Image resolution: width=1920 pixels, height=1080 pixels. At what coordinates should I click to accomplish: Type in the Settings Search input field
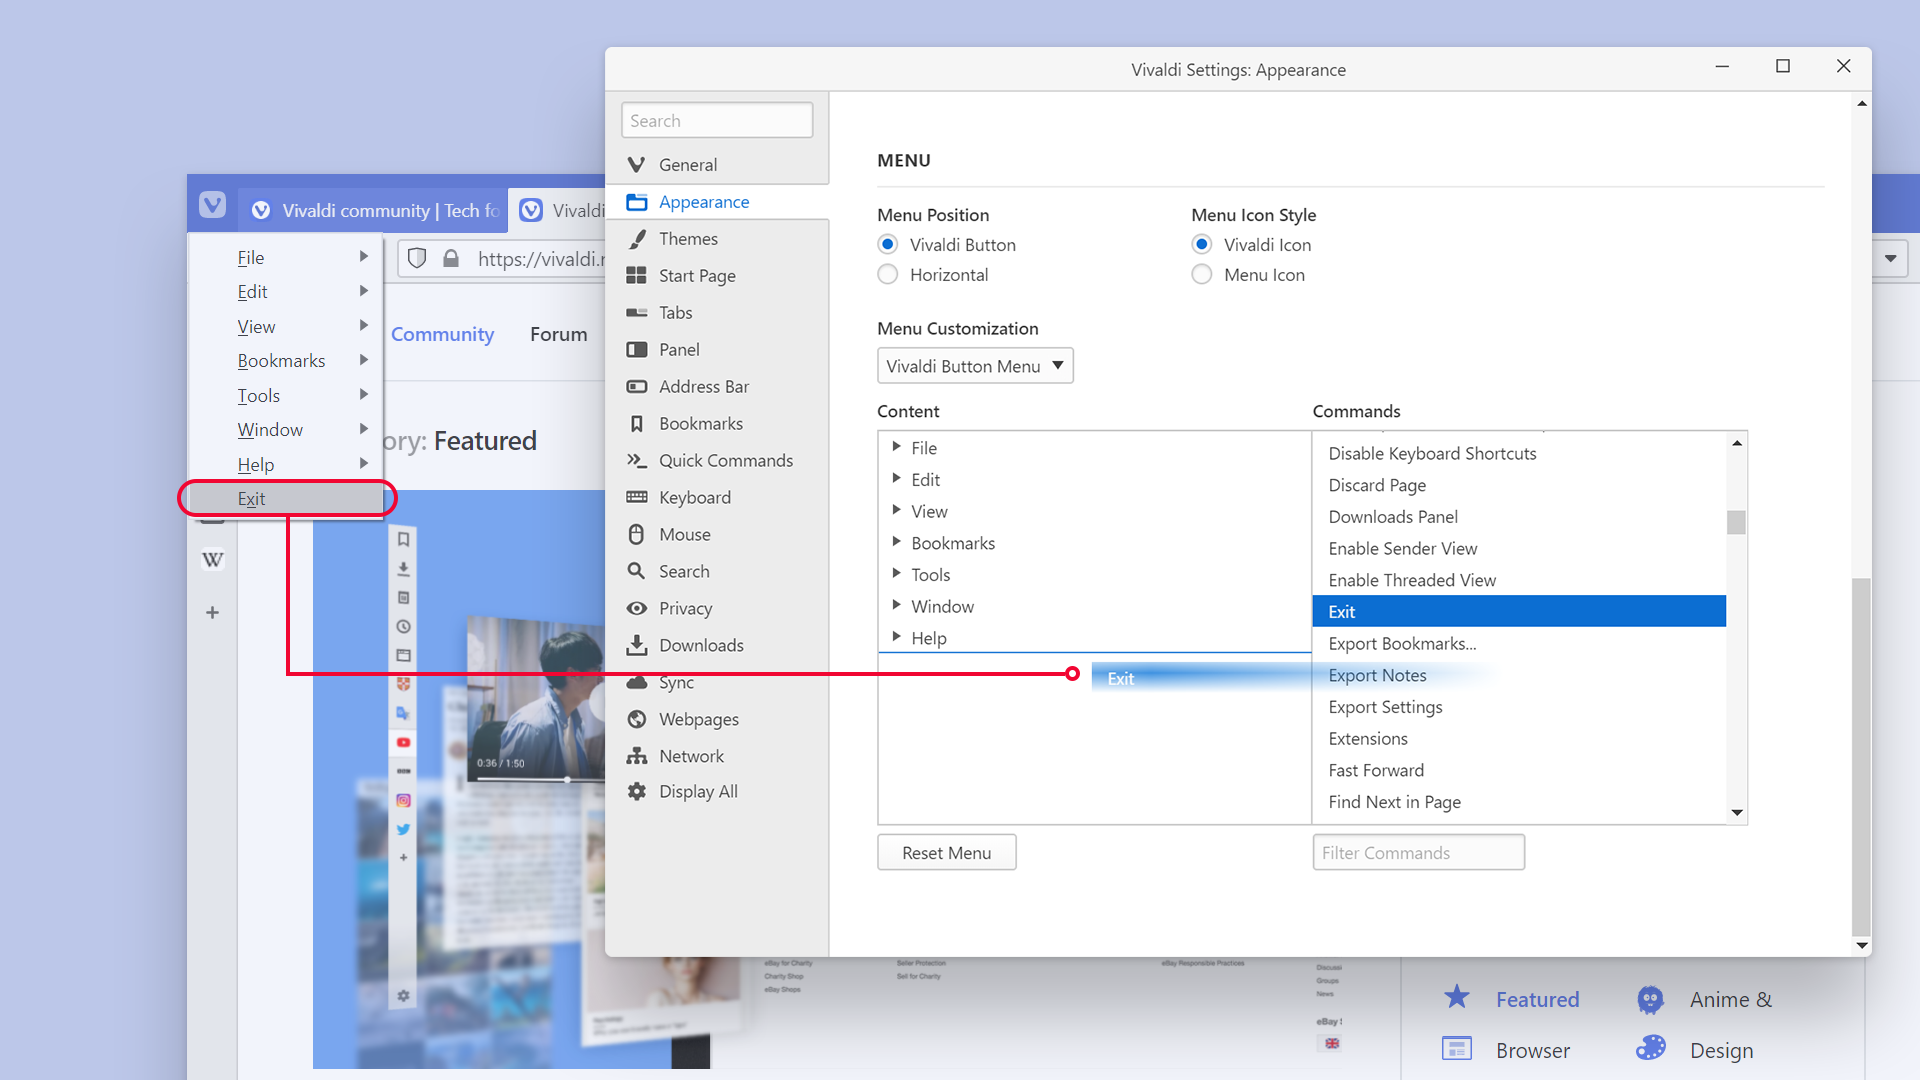716,120
